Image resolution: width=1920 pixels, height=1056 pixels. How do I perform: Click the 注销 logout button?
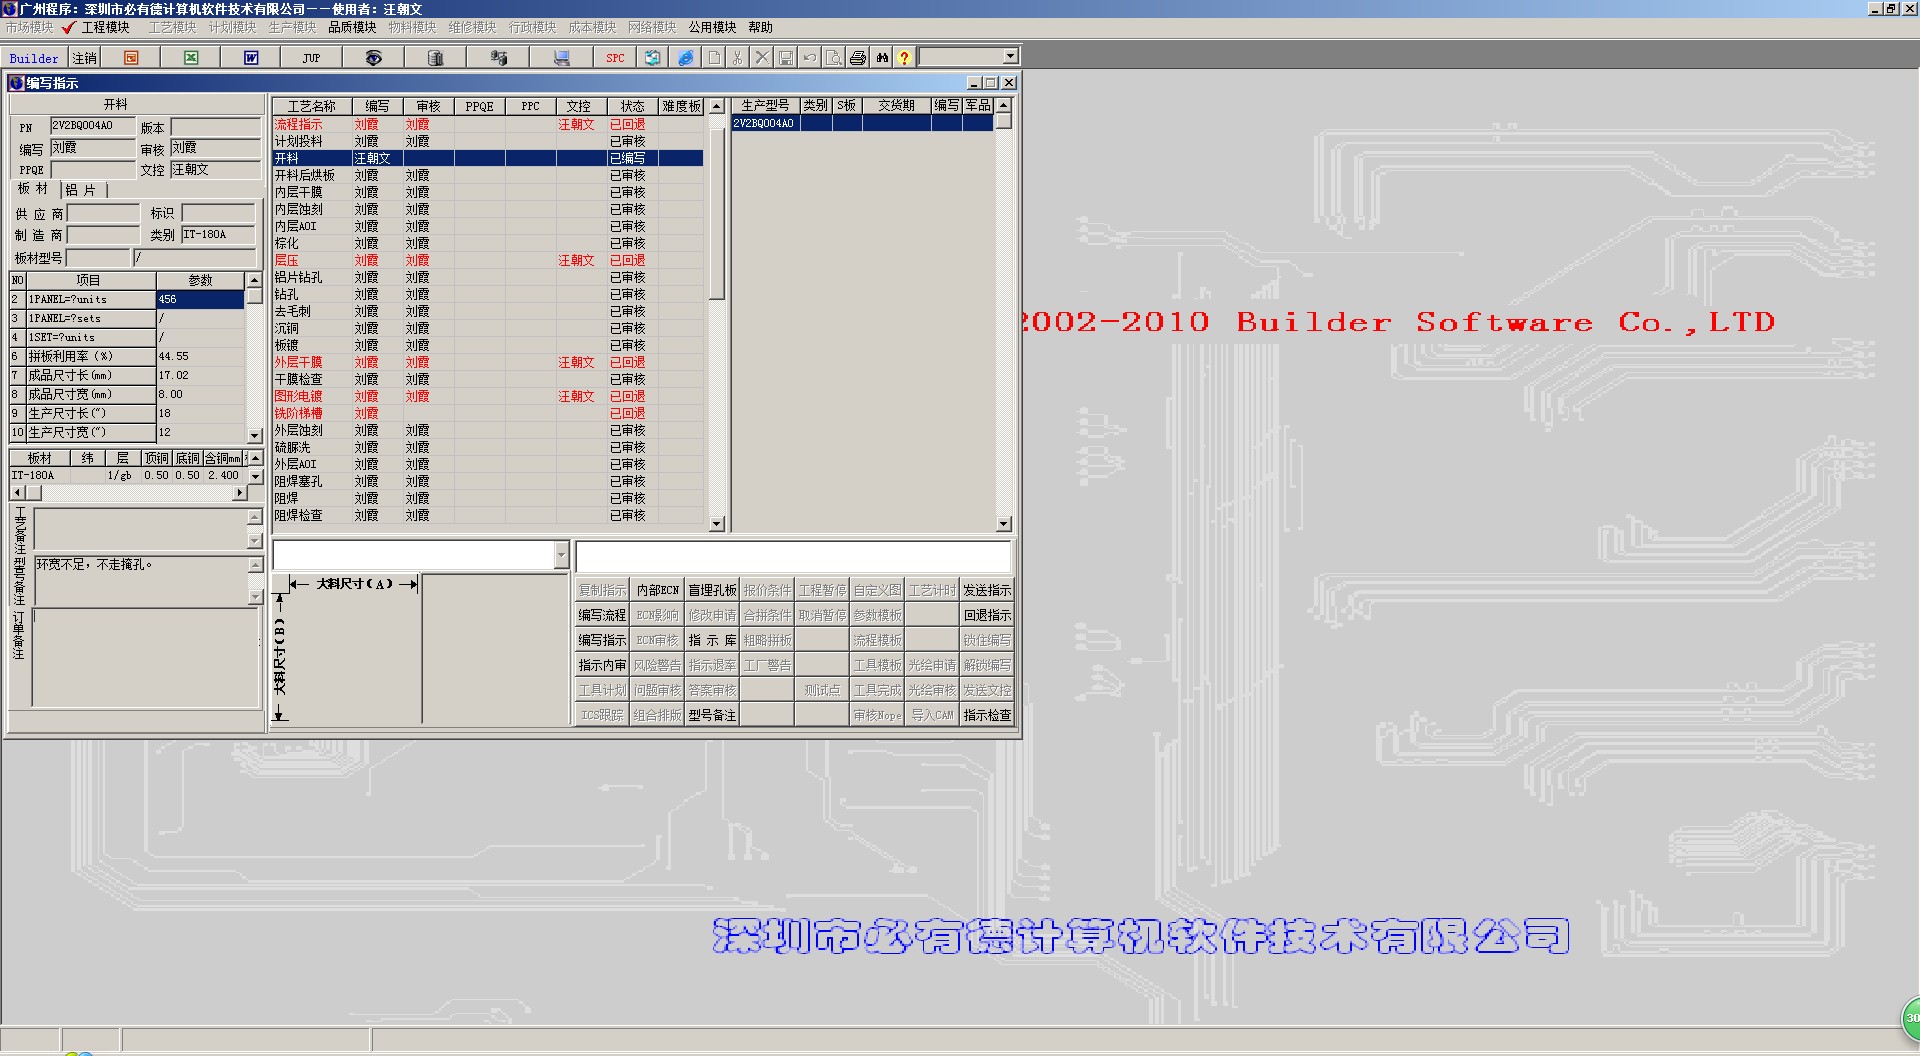tap(85, 58)
